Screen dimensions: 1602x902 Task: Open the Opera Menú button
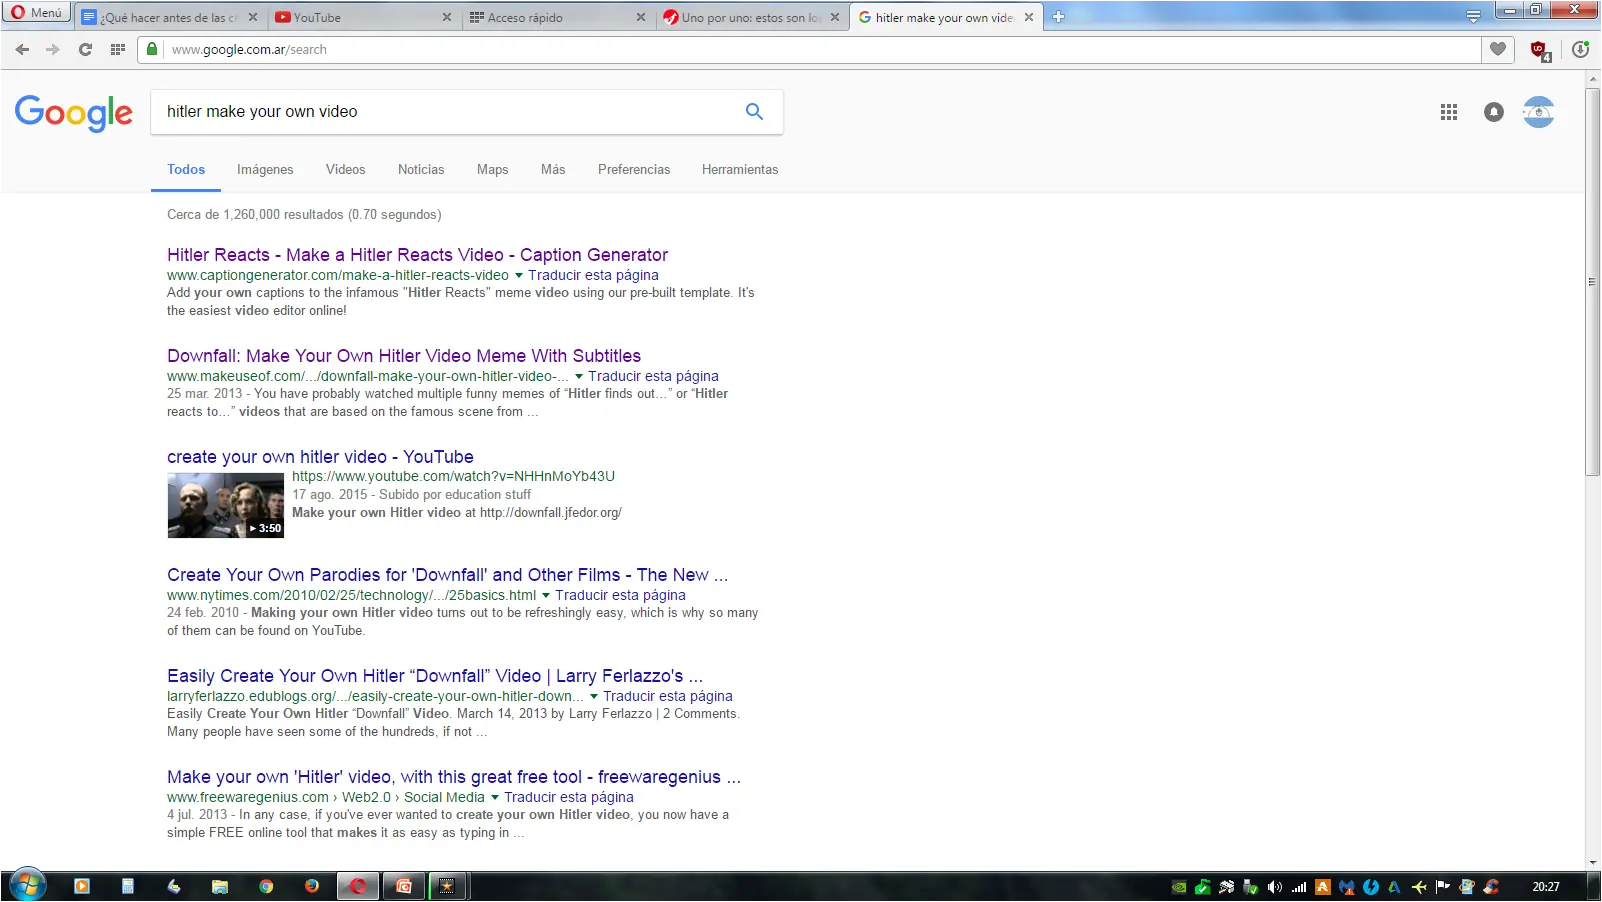point(36,13)
